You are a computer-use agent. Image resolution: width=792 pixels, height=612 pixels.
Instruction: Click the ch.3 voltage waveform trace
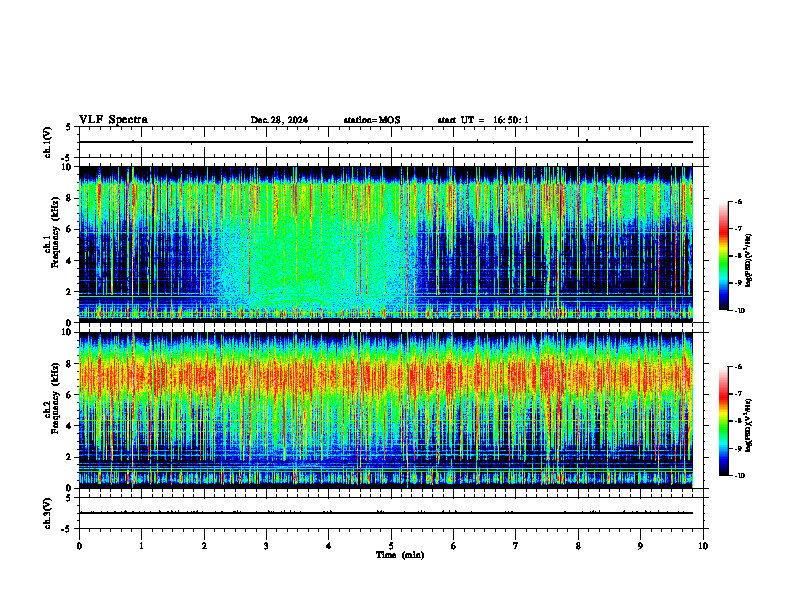[x=385, y=513]
